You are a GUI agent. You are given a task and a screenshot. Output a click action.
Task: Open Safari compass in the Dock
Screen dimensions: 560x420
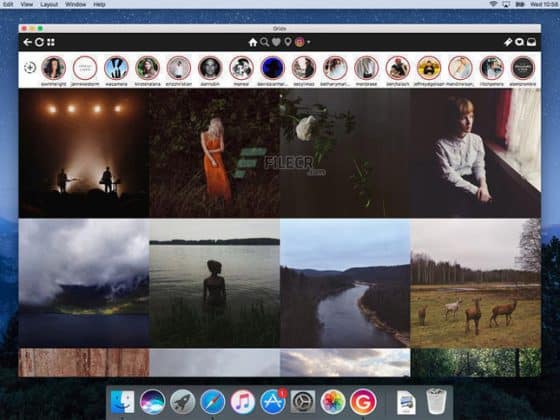(212, 402)
